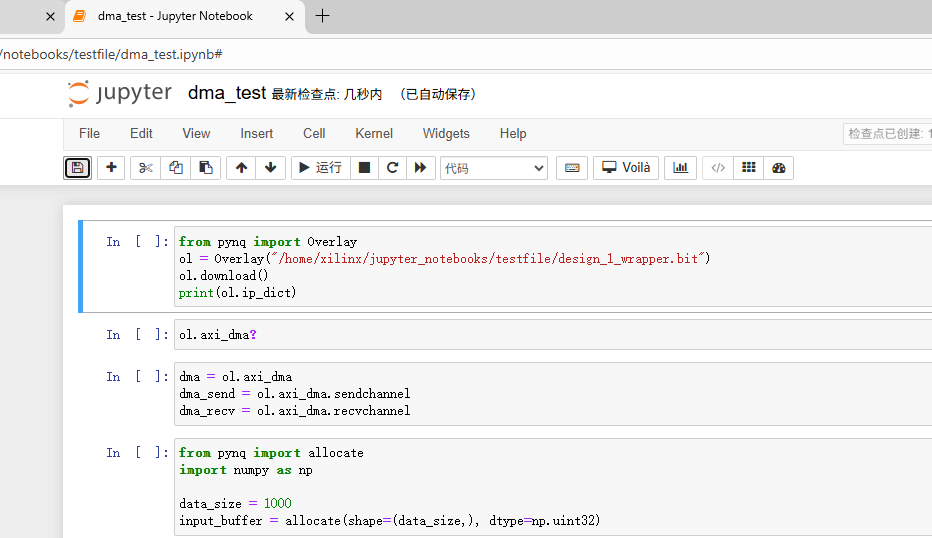
Task: Cut selected cells with scissors icon
Action: click(x=146, y=168)
